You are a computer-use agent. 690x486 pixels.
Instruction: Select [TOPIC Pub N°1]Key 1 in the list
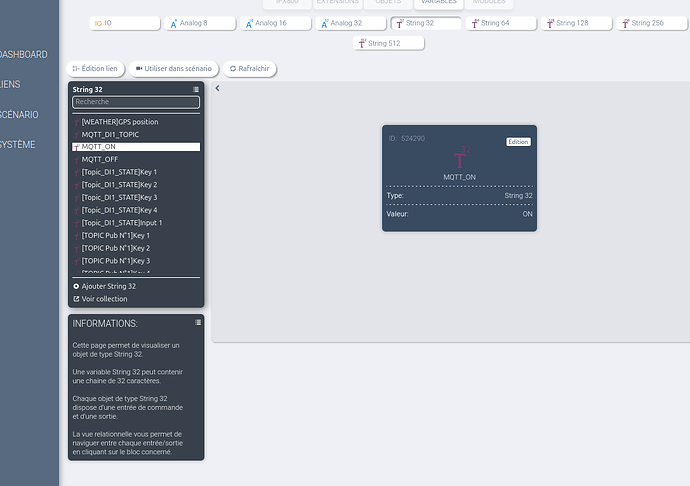coord(115,235)
